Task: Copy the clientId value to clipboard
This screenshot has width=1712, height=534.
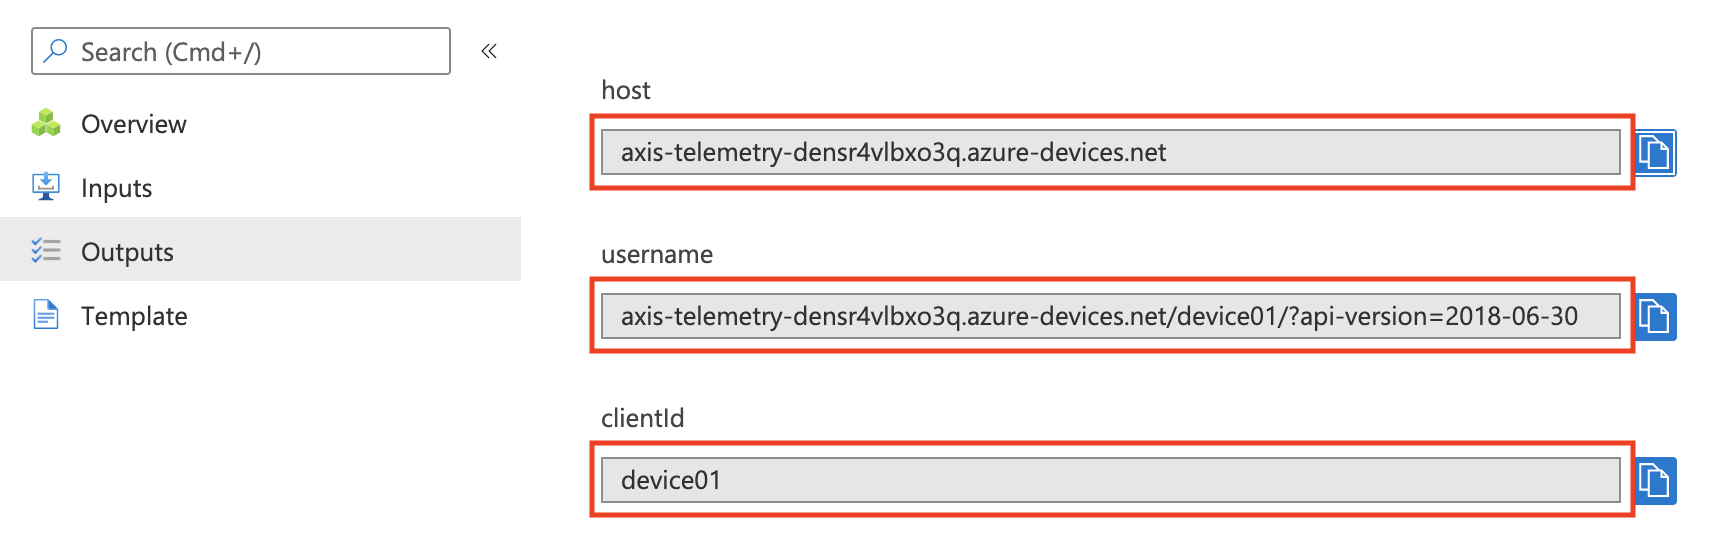Action: click(1656, 481)
